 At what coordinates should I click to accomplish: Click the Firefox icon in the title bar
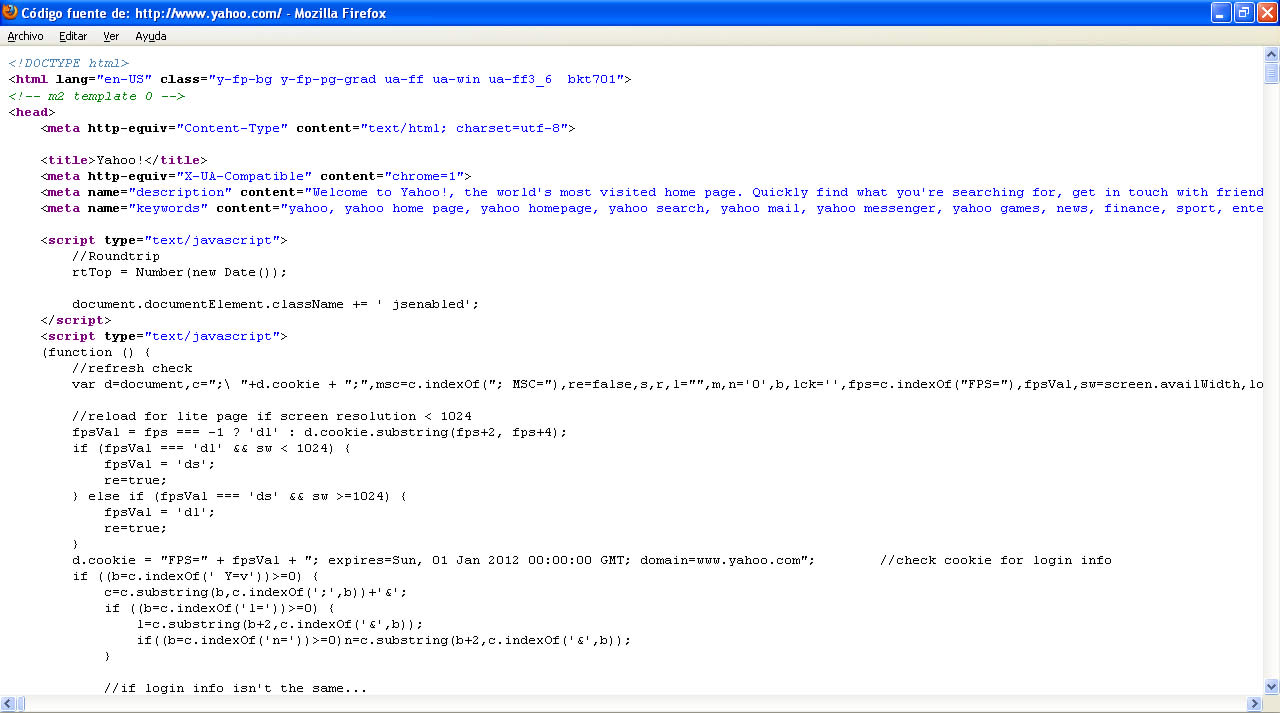10,13
